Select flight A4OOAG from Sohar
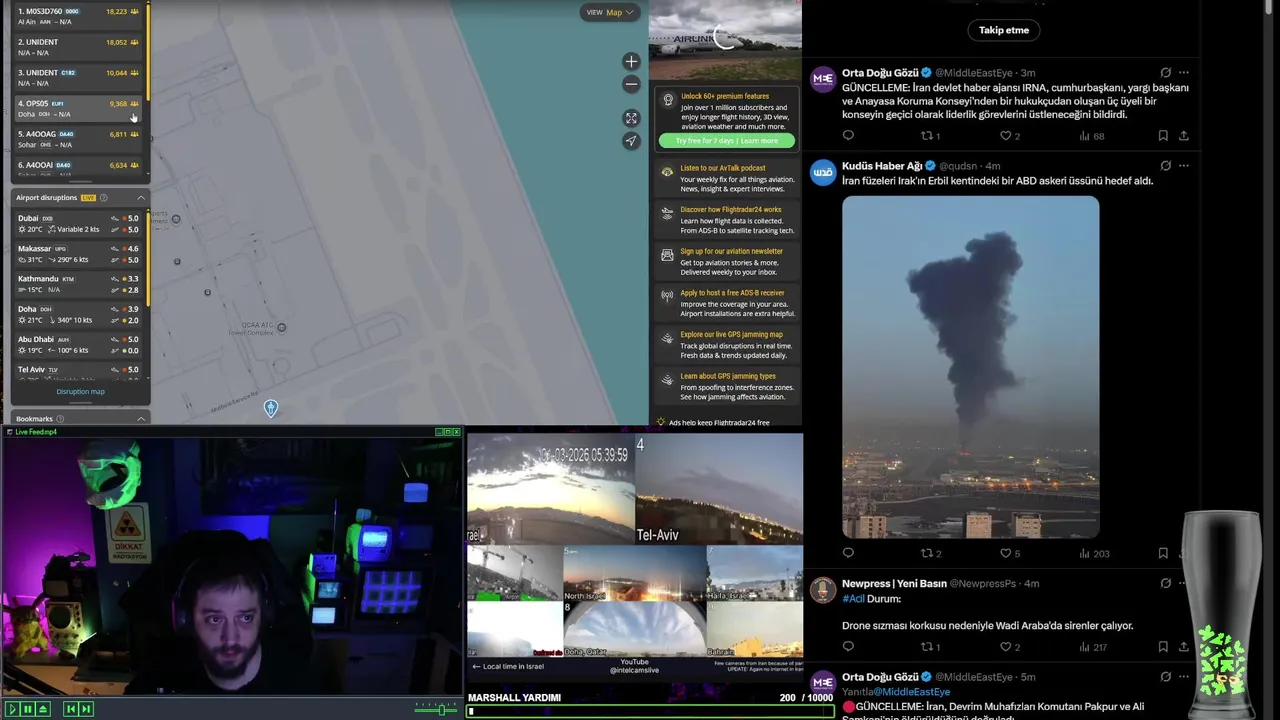Viewport: 1280px width, 720px height. 78,139
